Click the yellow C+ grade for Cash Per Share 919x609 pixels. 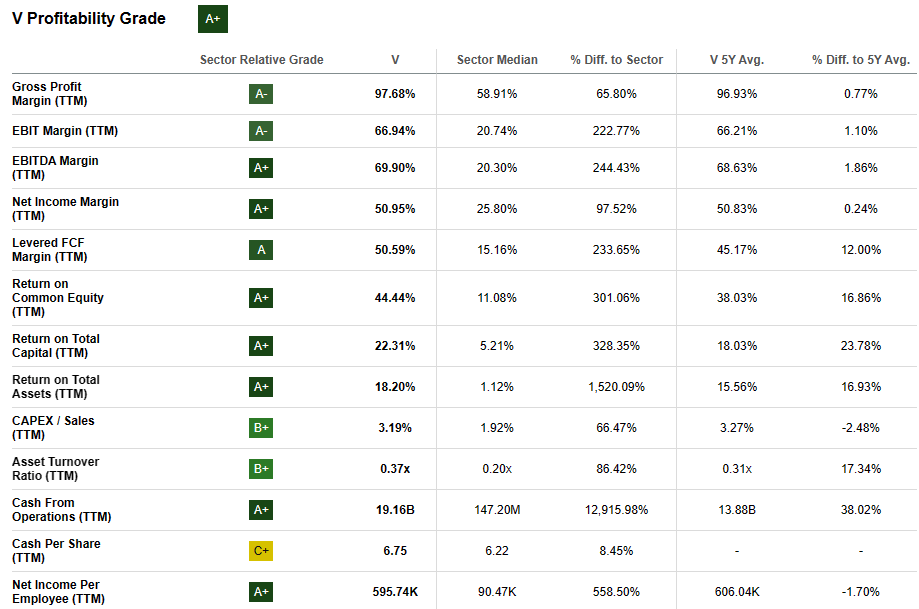coord(261,551)
